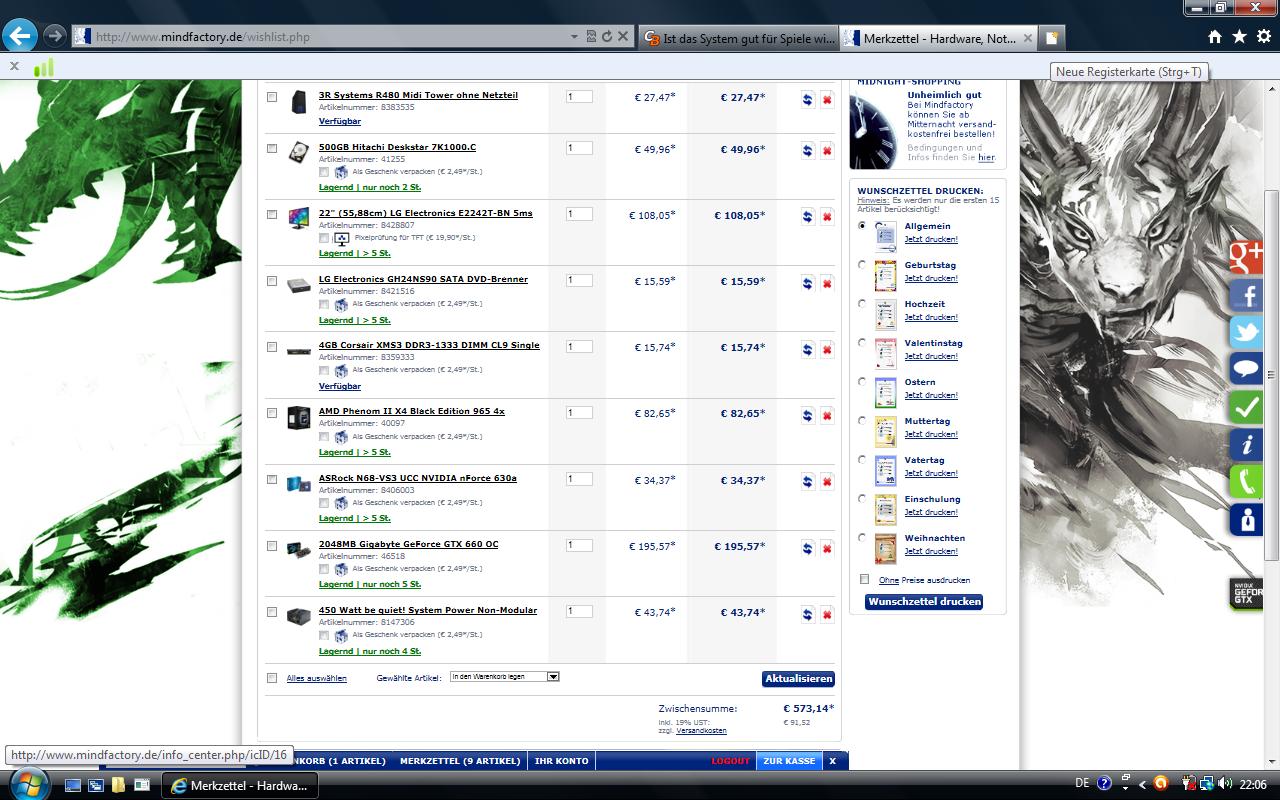
Task: Click the green checkmark sidebar icon
Action: coord(1246,407)
